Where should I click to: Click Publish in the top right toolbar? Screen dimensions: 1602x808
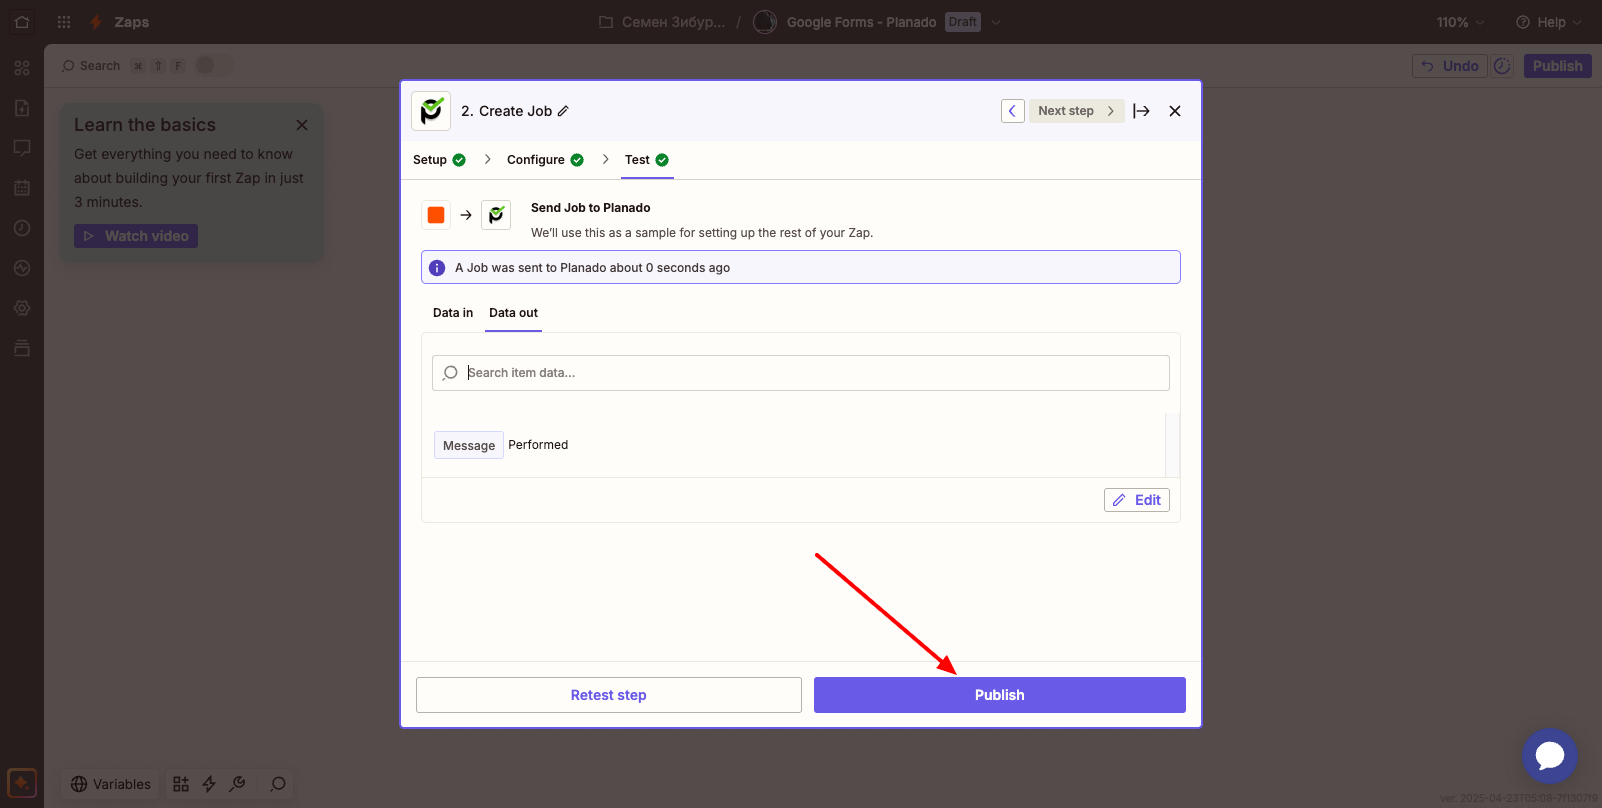click(1558, 66)
